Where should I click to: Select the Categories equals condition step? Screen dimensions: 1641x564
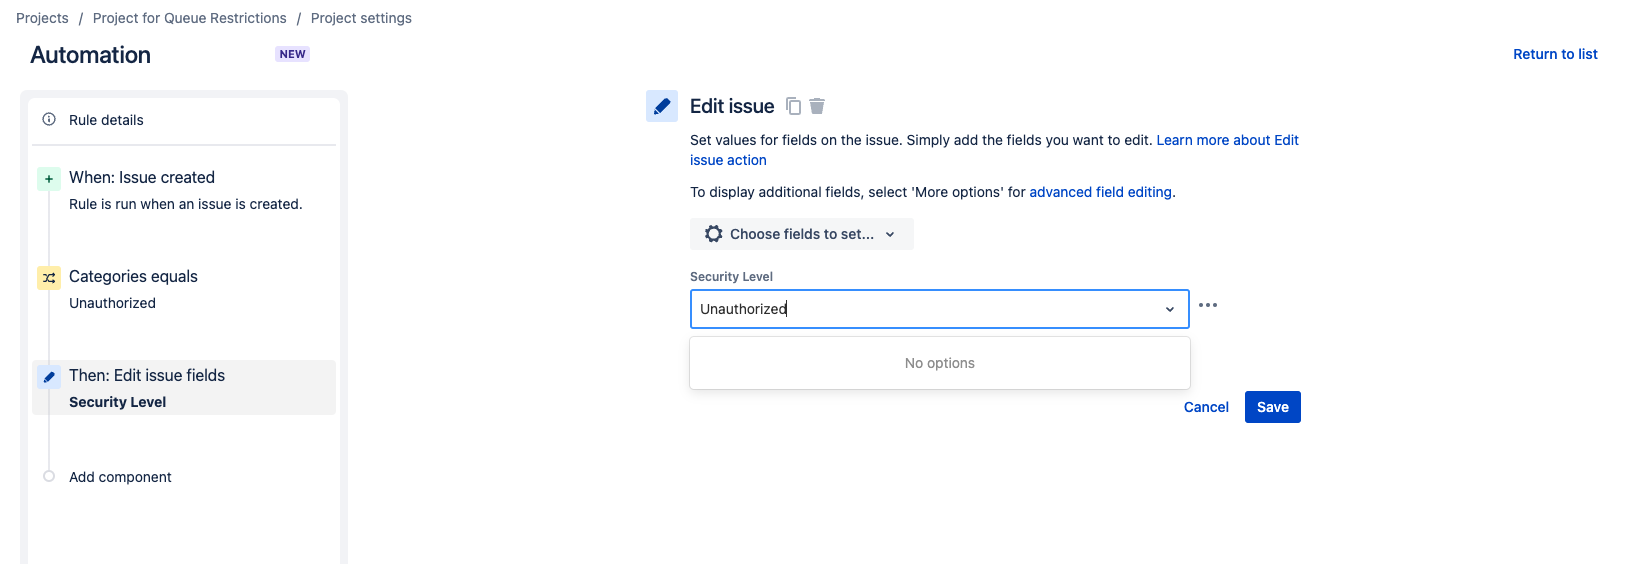click(133, 277)
